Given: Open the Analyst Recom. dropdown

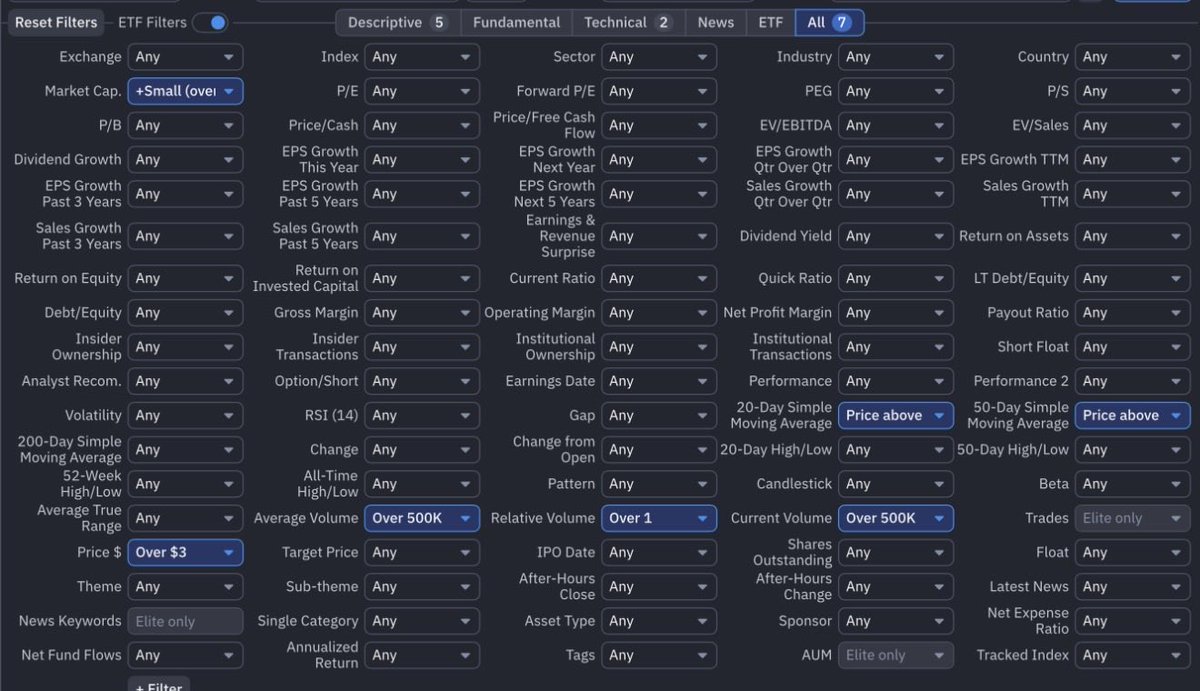Looking at the screenshot, I should coord(185,381).
